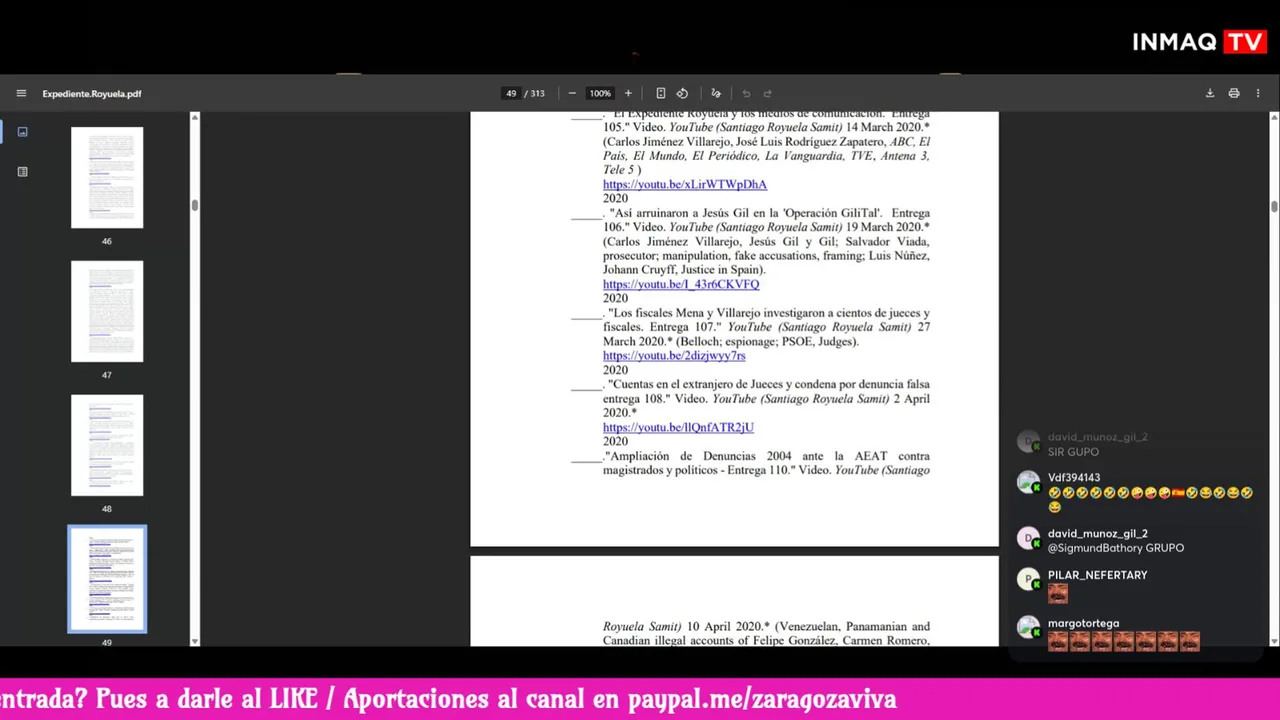This screenshot has width=1280, height=720.
Task: Open the more actions three-dot menu
Action: 1258,93
